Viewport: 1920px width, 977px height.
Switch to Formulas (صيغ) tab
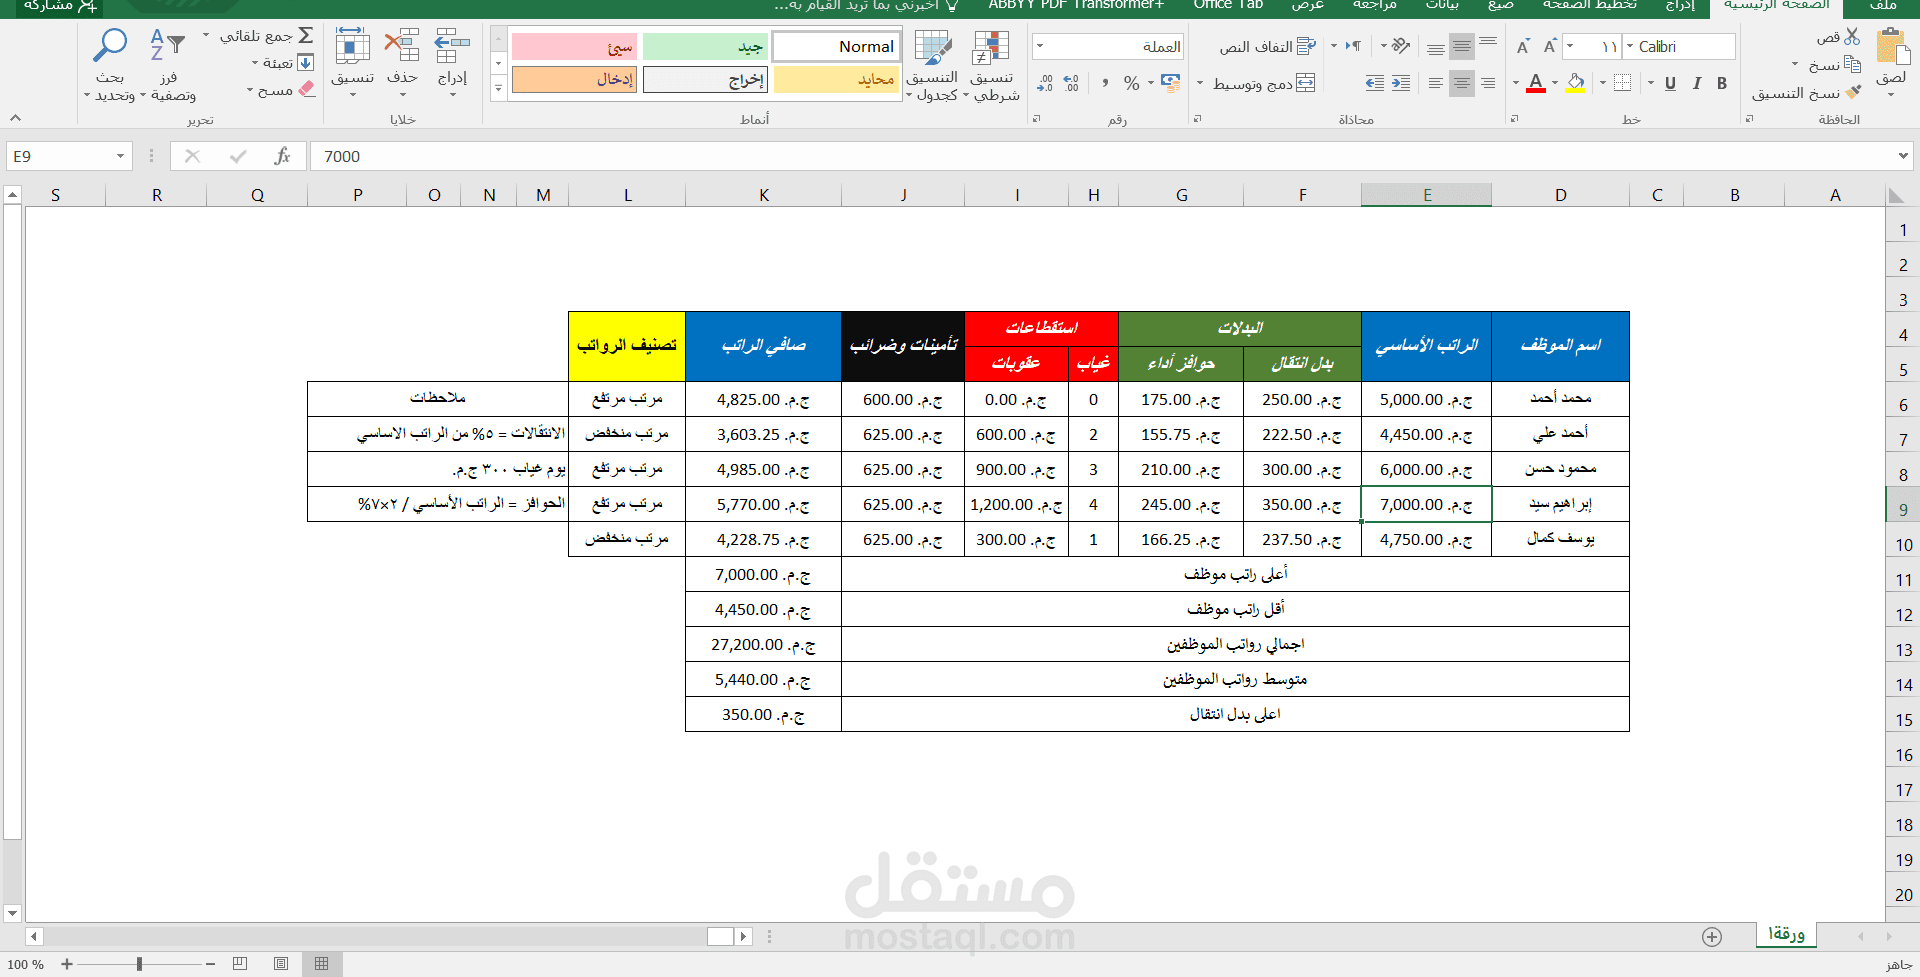(1500, 5)
